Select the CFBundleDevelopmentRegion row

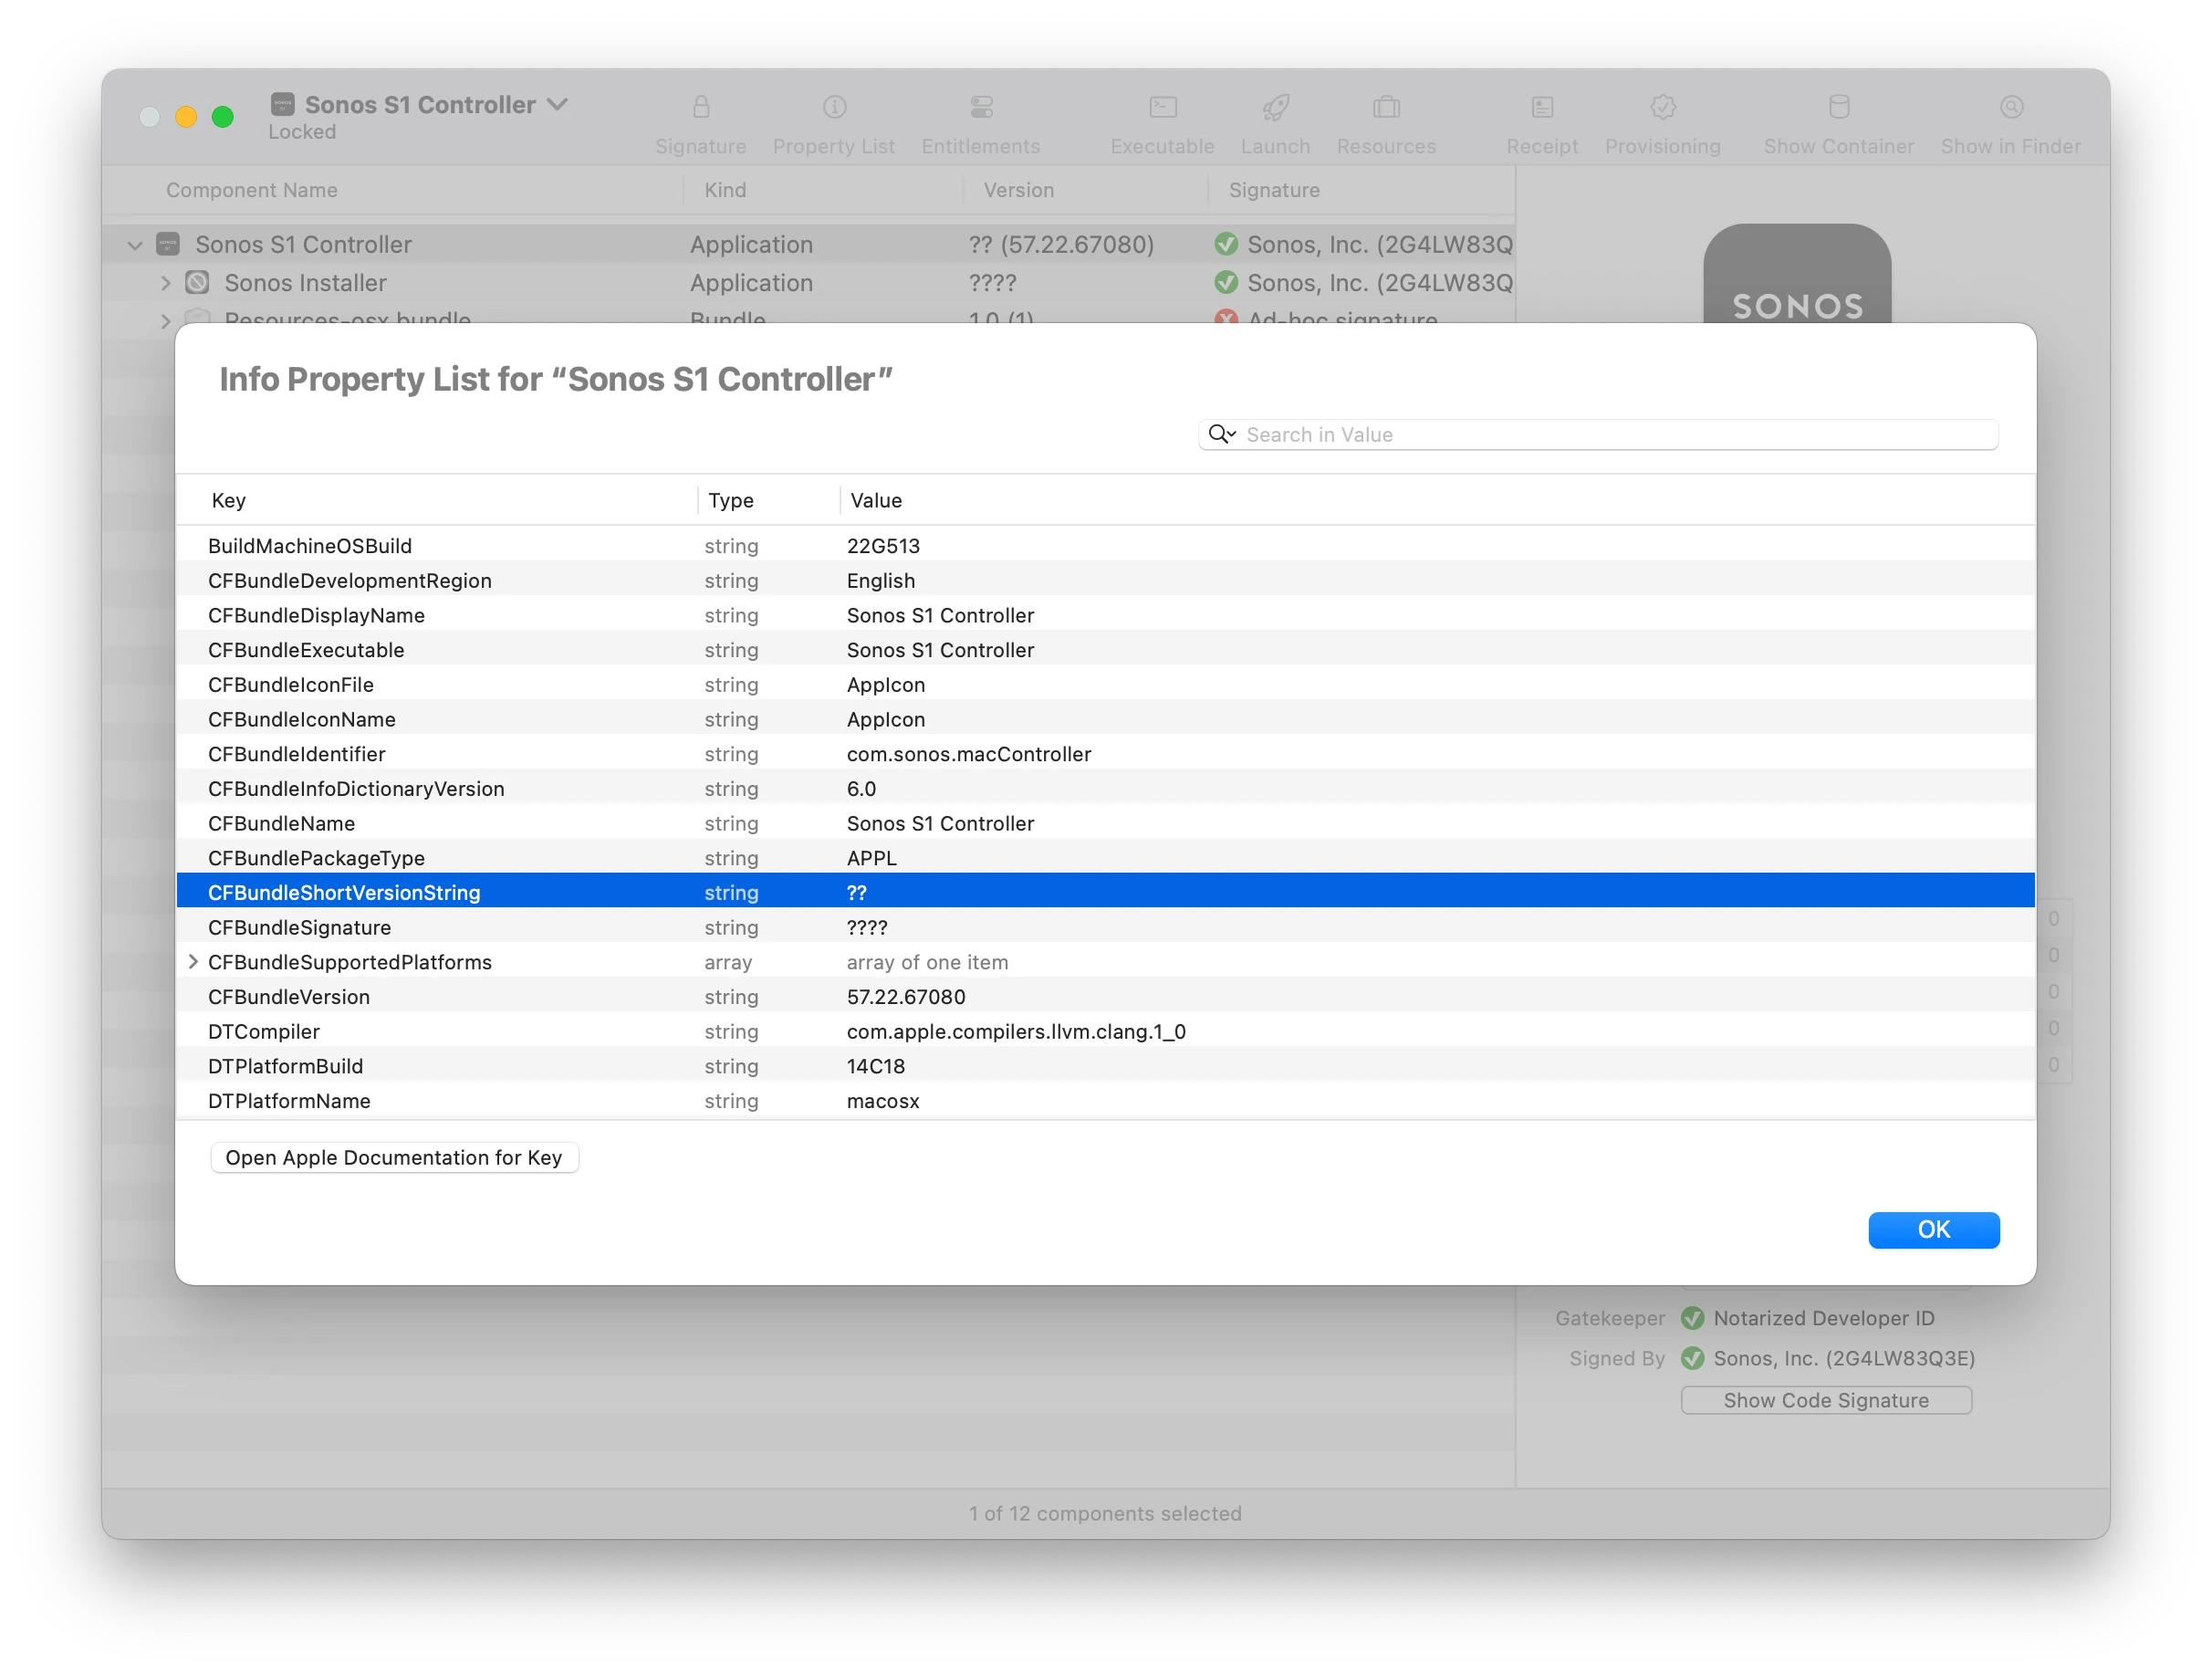(x=1105, y=581)
